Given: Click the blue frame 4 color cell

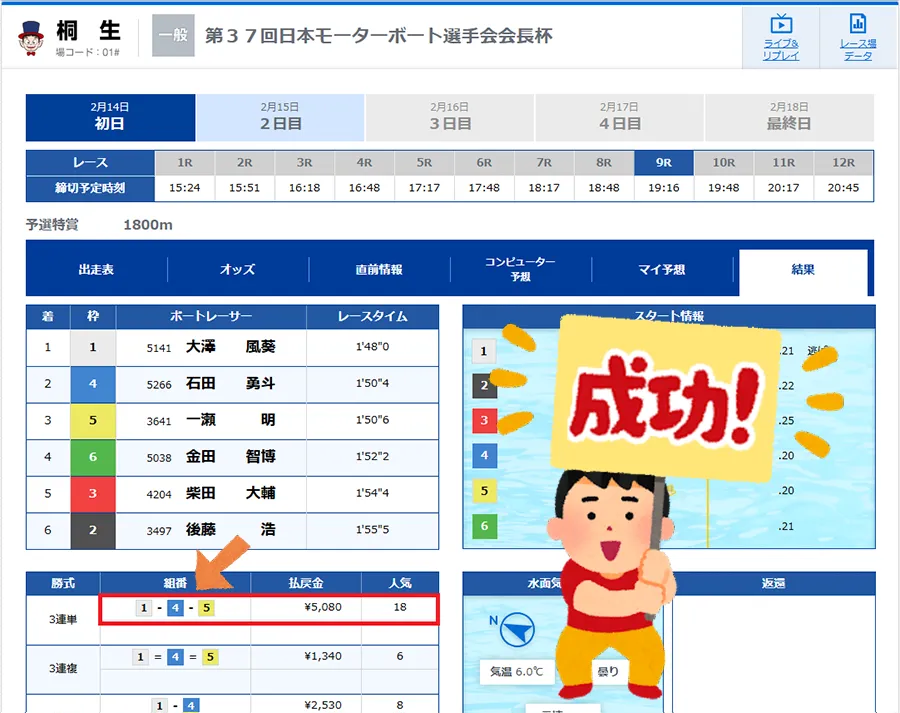Looking at the screenshot, I should click(93, 384).
